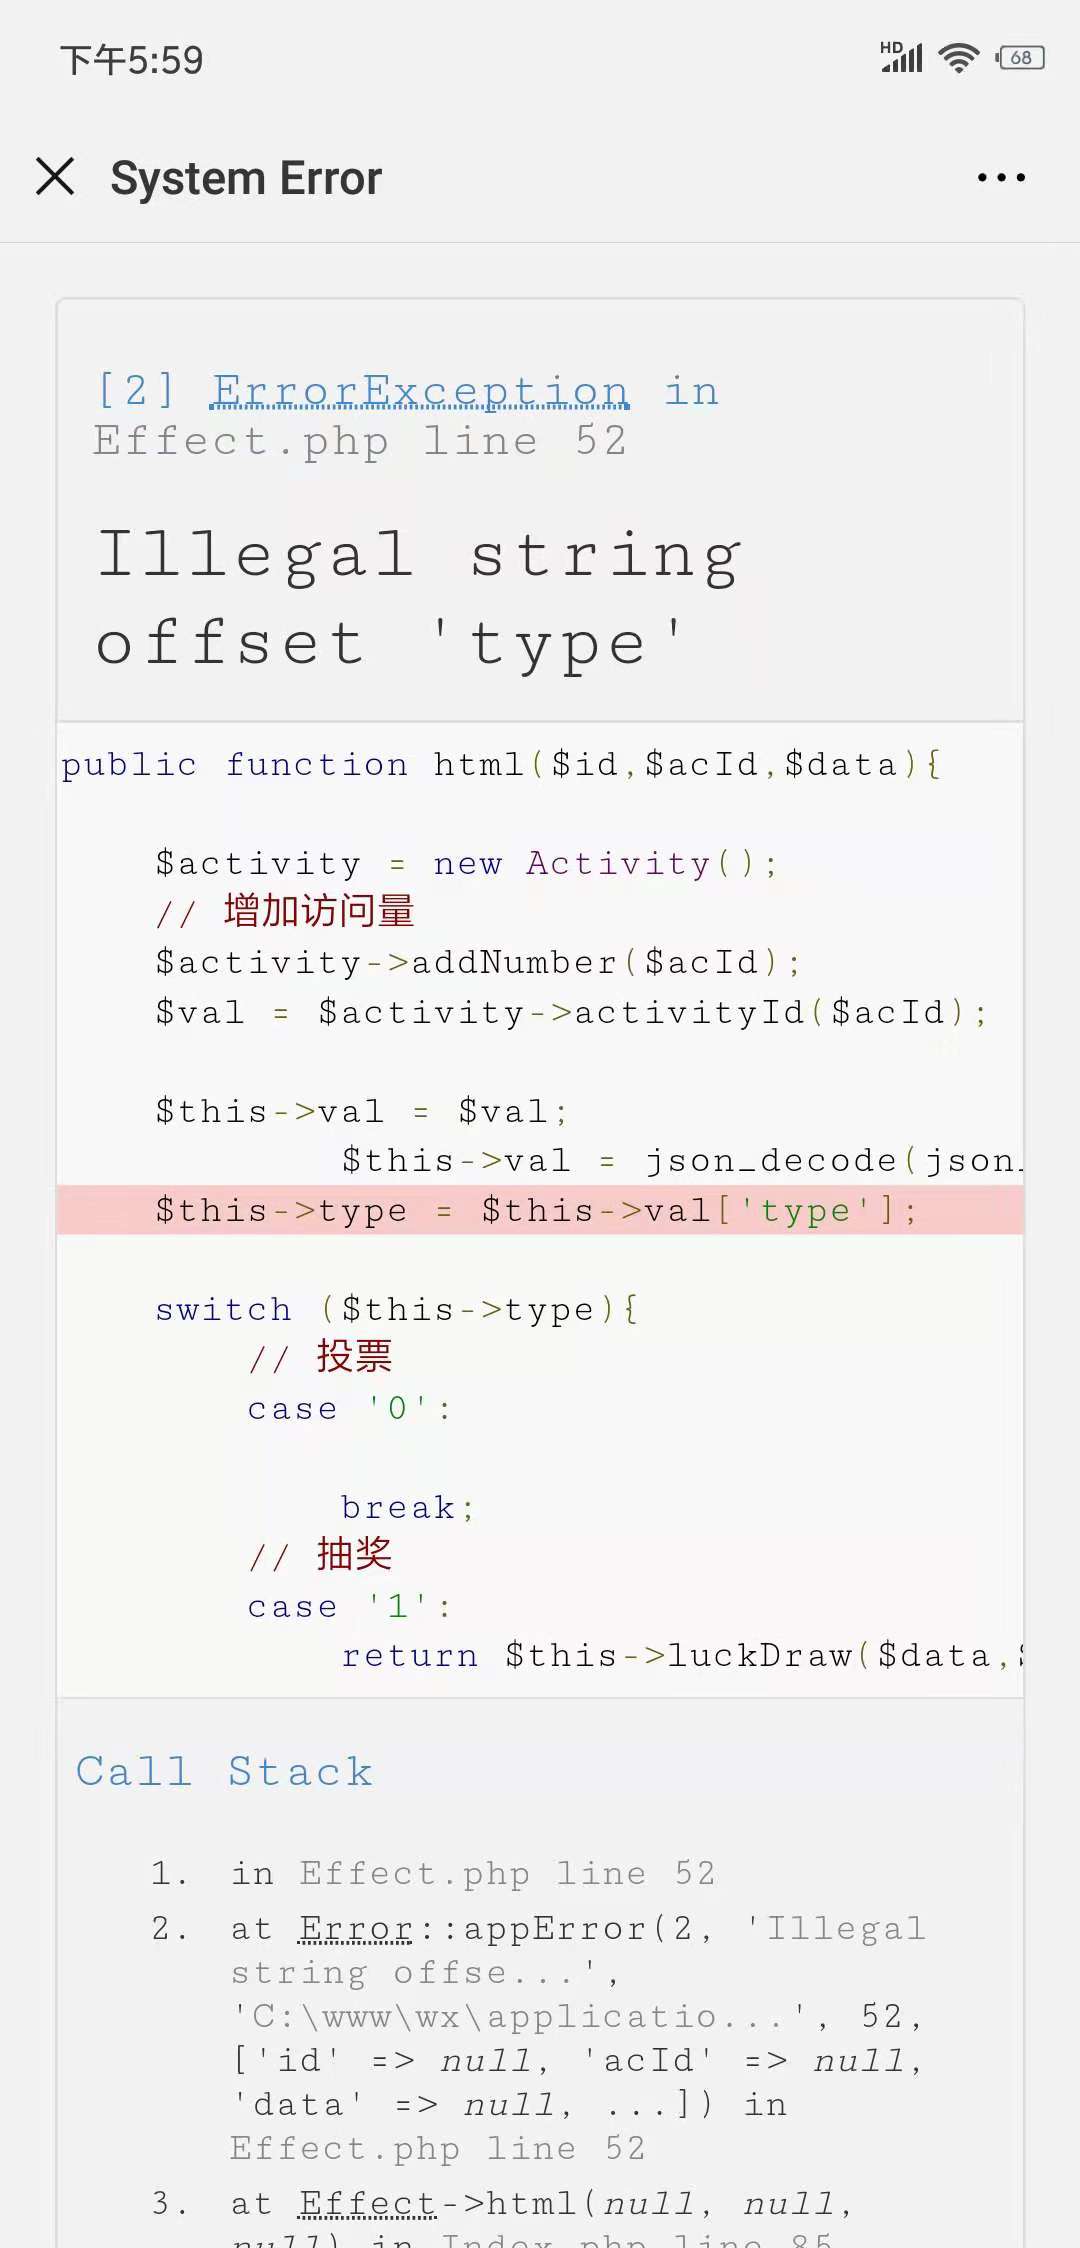
Task: Tap the Effect class link in stack entry 3
Action: [x=368, y=2204]
